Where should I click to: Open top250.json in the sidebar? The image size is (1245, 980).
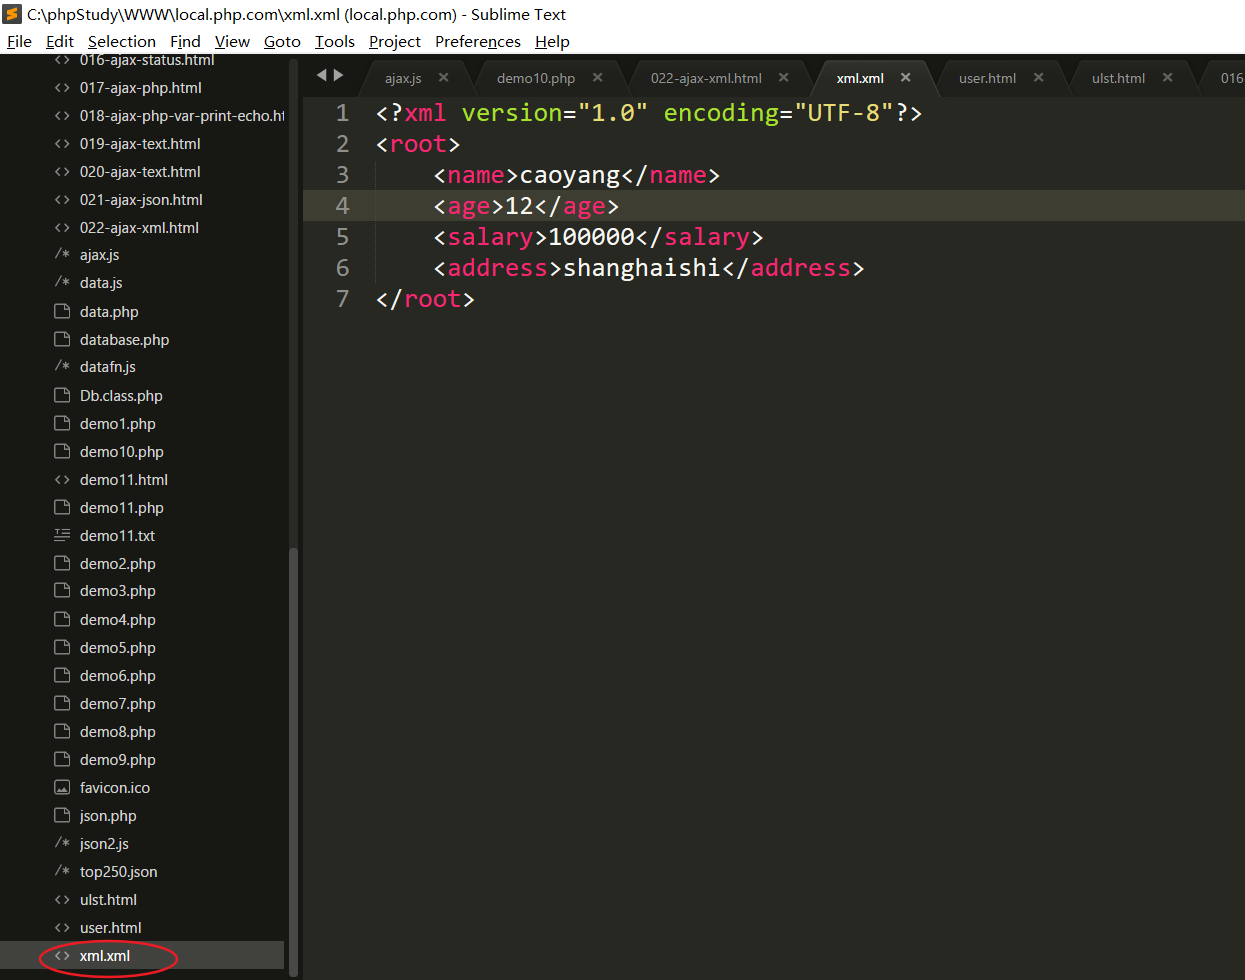pyautogui.click(x=118, y=872)
